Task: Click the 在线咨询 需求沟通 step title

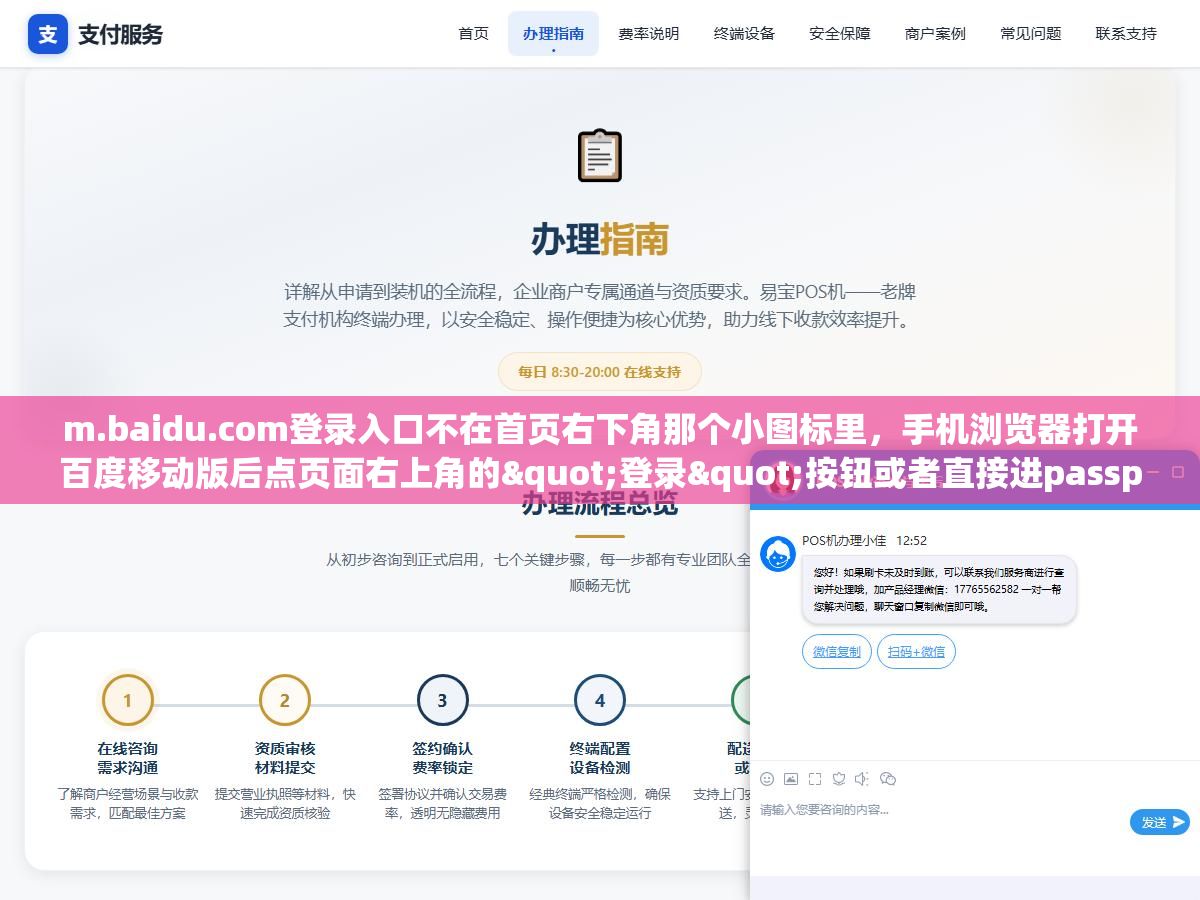Action: pyautogui.click(x=127, y=758)
